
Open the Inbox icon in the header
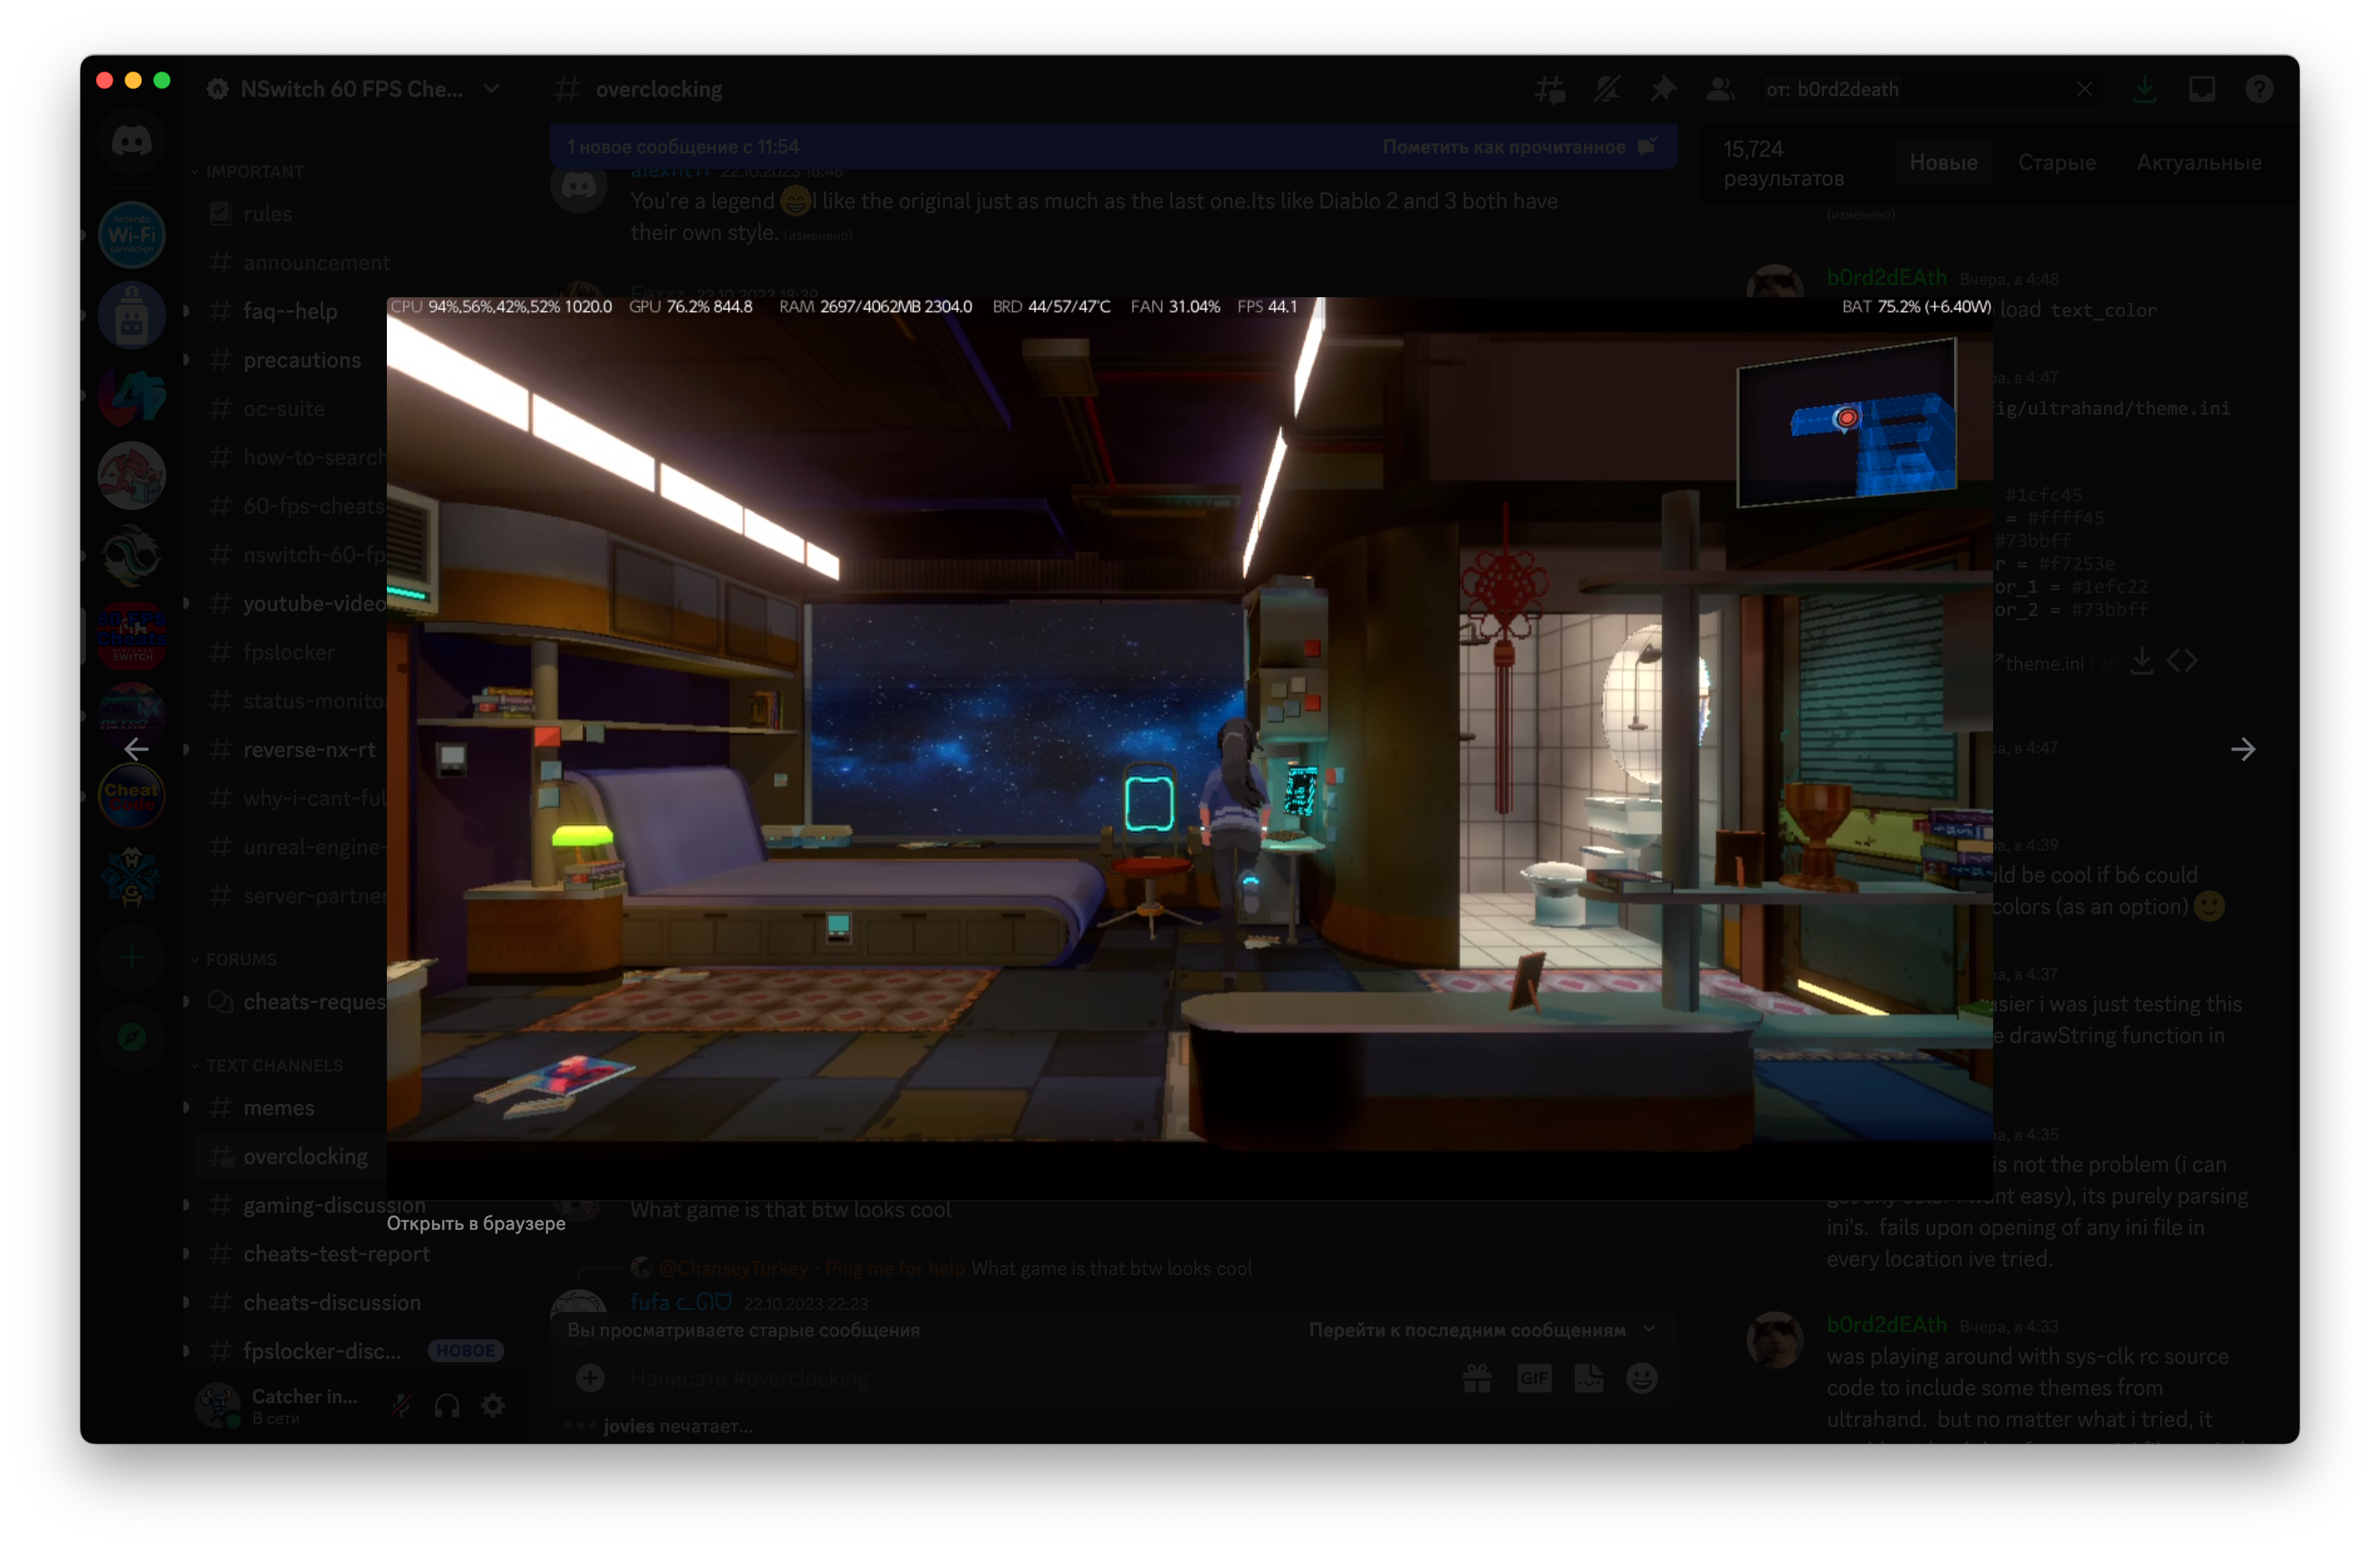point(2201,89)
